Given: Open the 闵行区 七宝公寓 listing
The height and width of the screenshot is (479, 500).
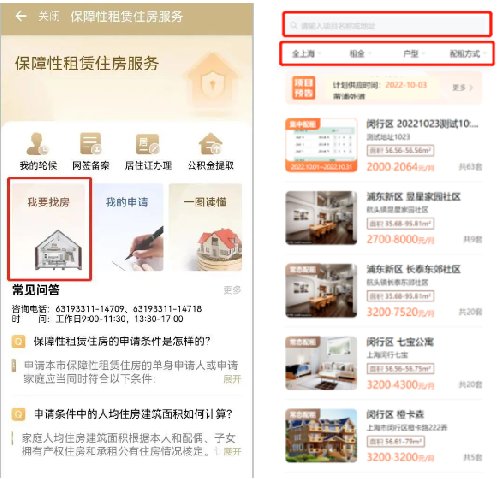Looking at the screenshot, I should 383,363.
